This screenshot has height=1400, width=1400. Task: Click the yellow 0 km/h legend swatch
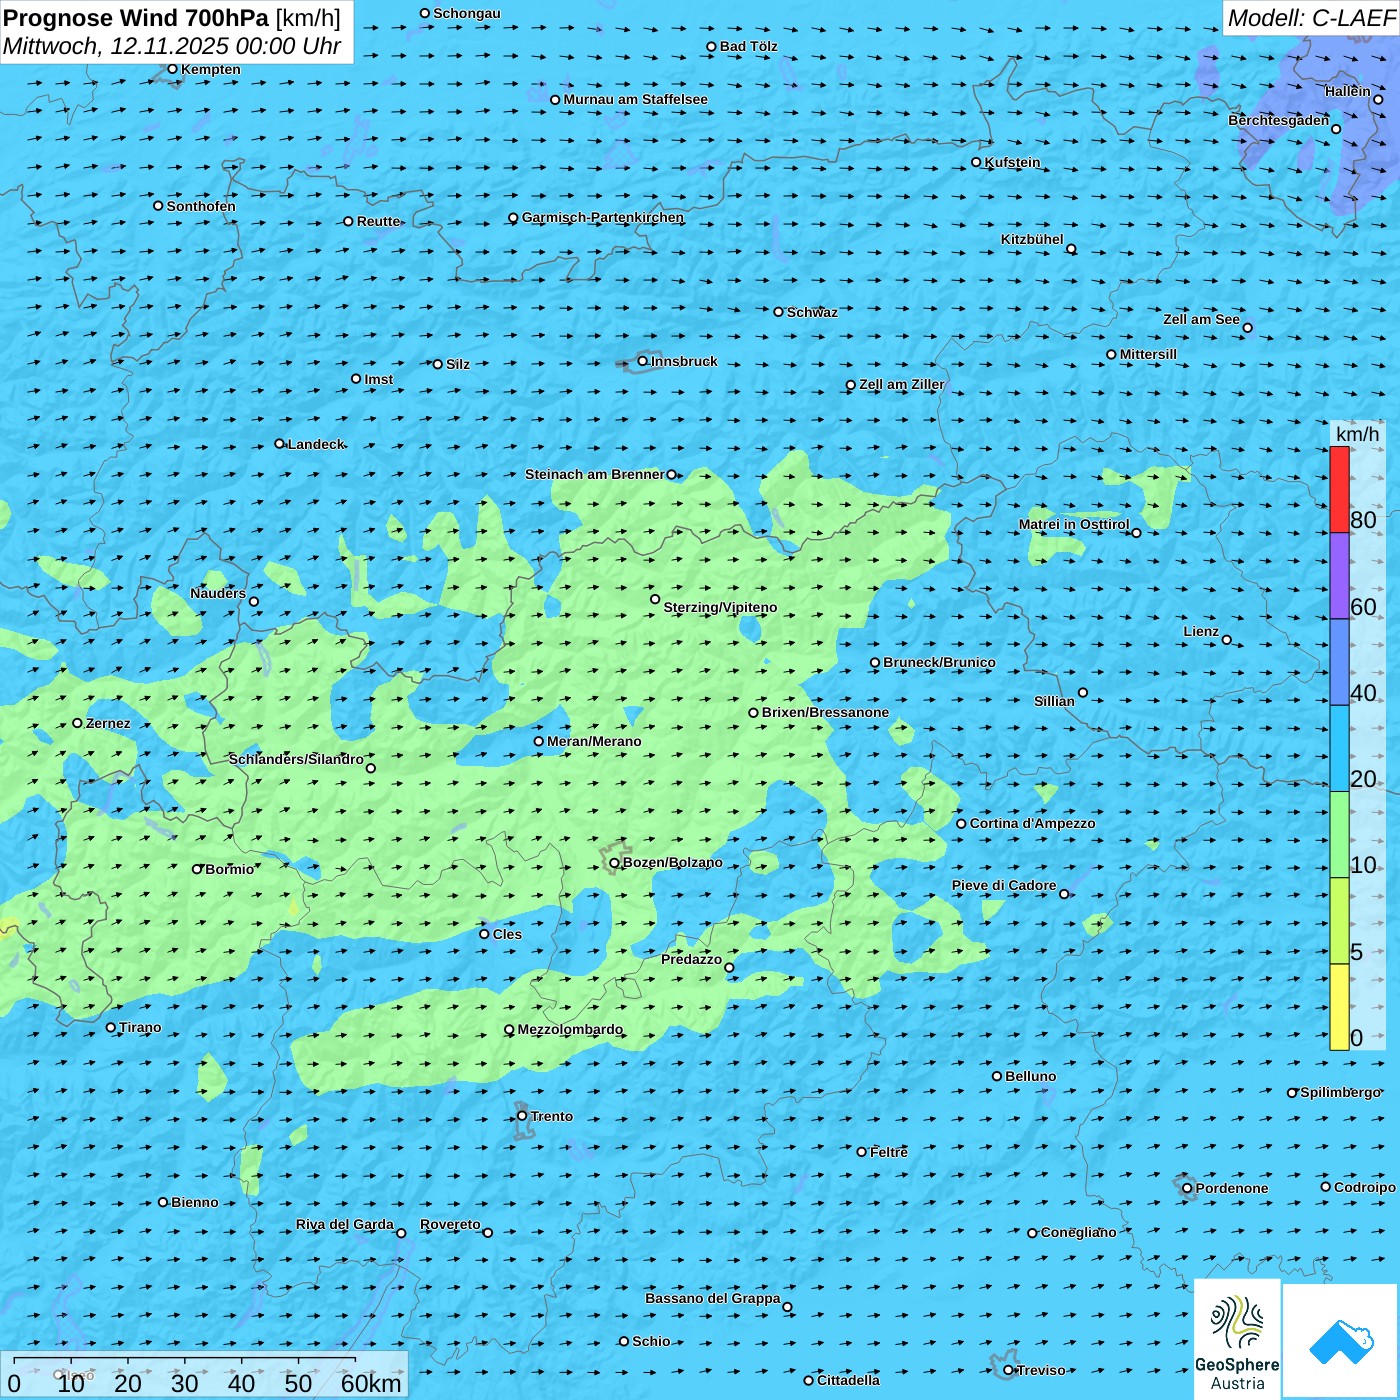pyautogui.click(x=1339, y=1007)
